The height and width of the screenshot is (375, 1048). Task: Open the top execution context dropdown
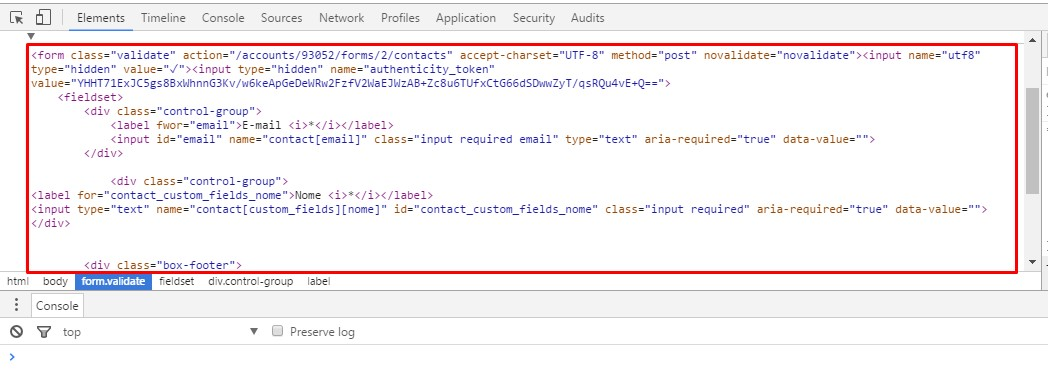coord(159,332)
